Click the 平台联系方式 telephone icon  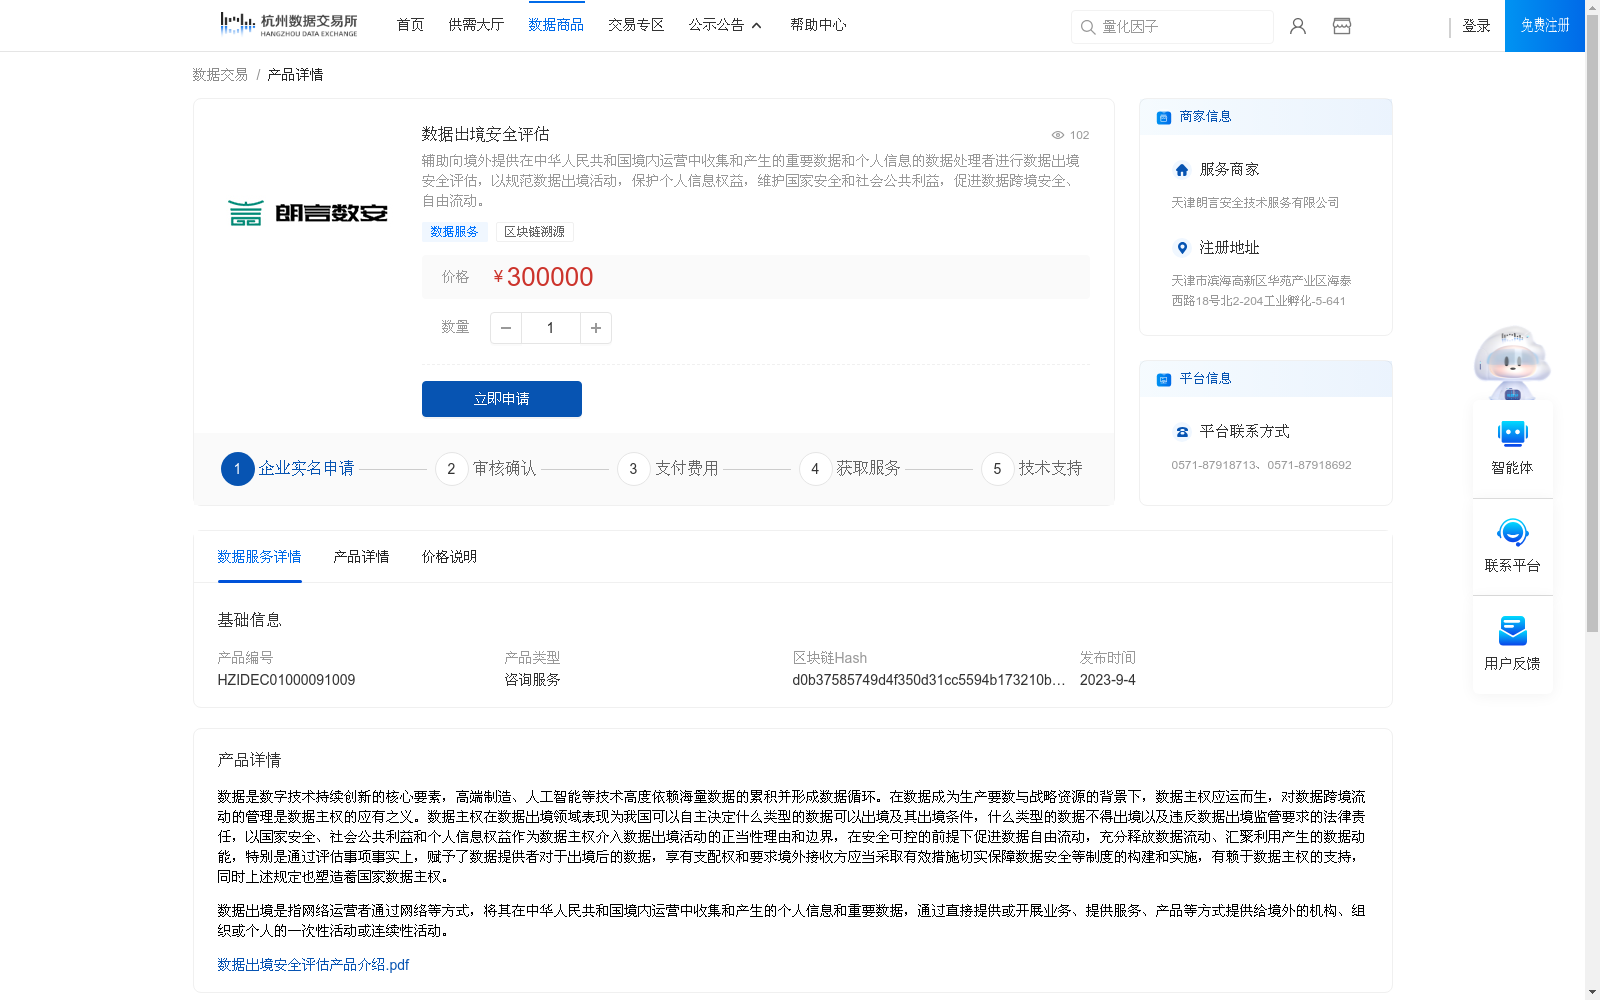(x=1182, y=432)
